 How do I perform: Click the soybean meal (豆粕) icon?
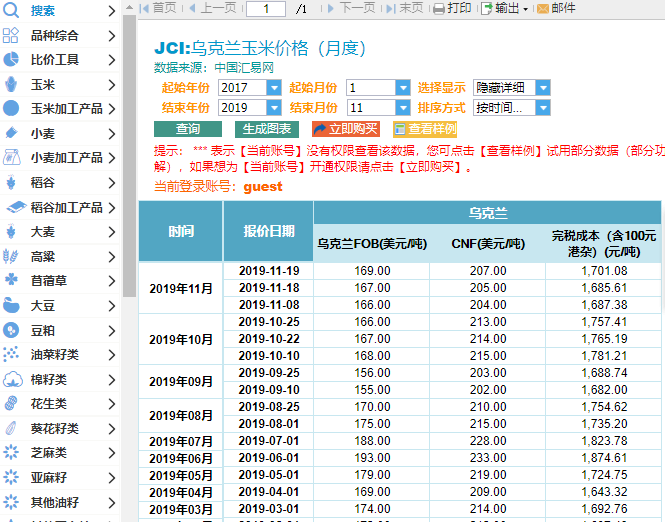click(11, 330)
